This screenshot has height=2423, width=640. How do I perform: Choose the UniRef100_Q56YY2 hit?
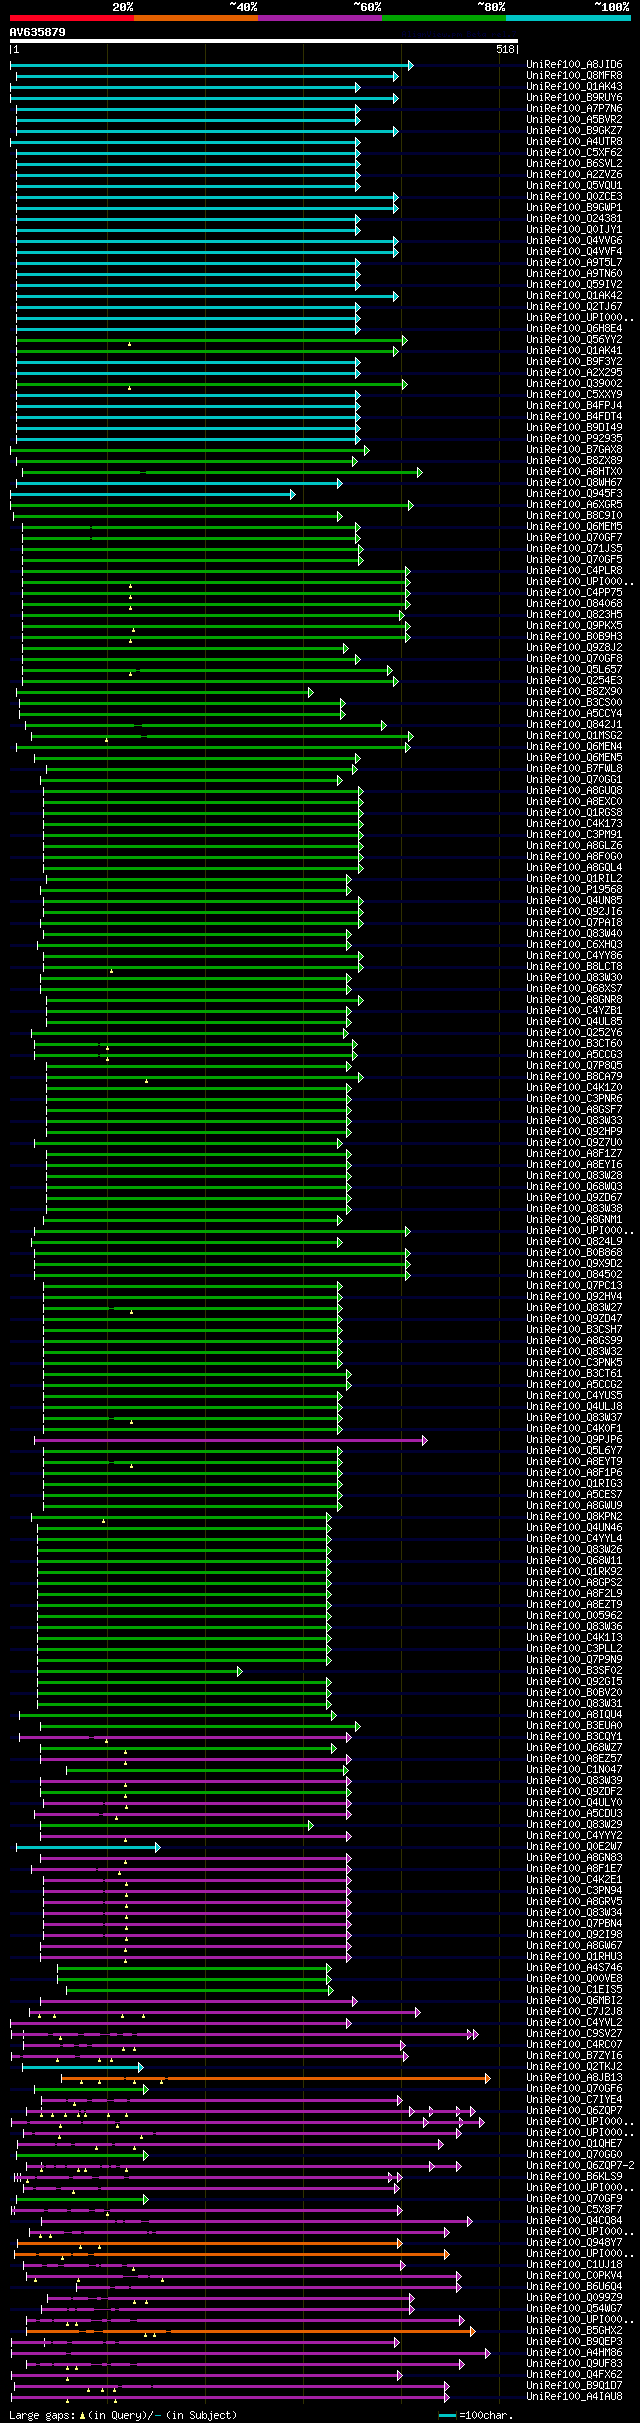[x=574, y=340]
